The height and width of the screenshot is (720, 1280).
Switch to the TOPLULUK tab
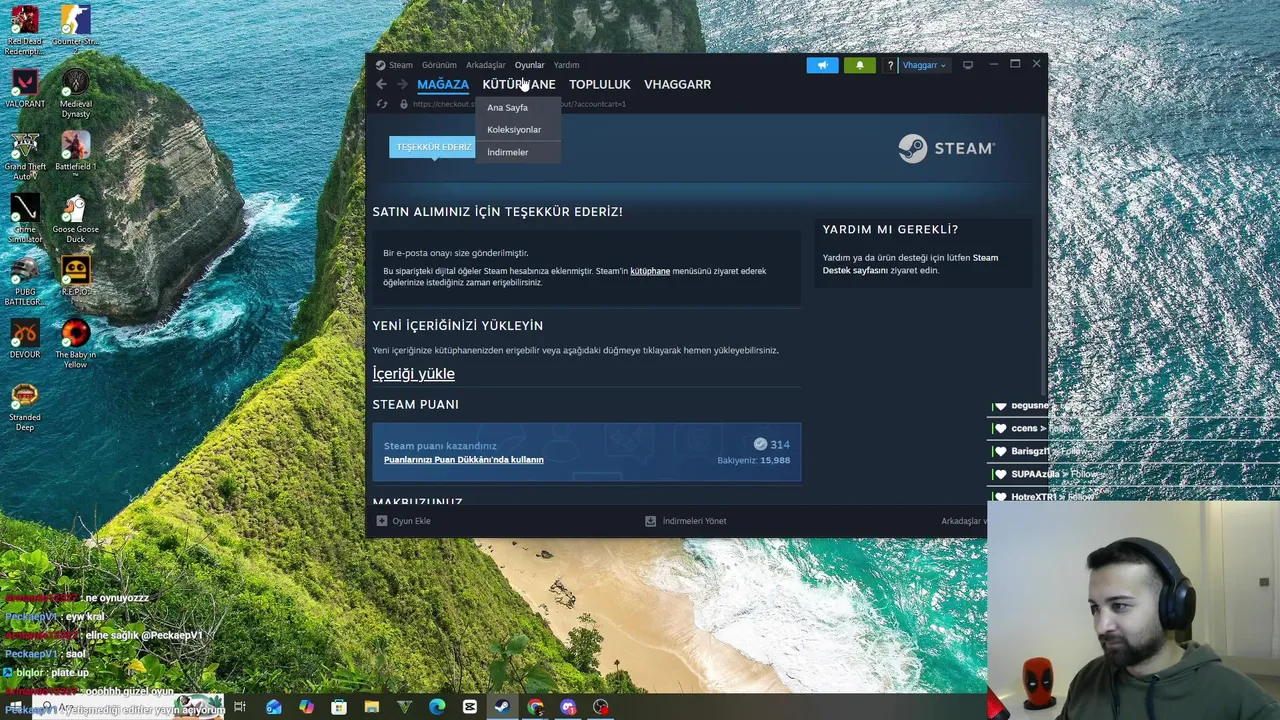point(600,84)
